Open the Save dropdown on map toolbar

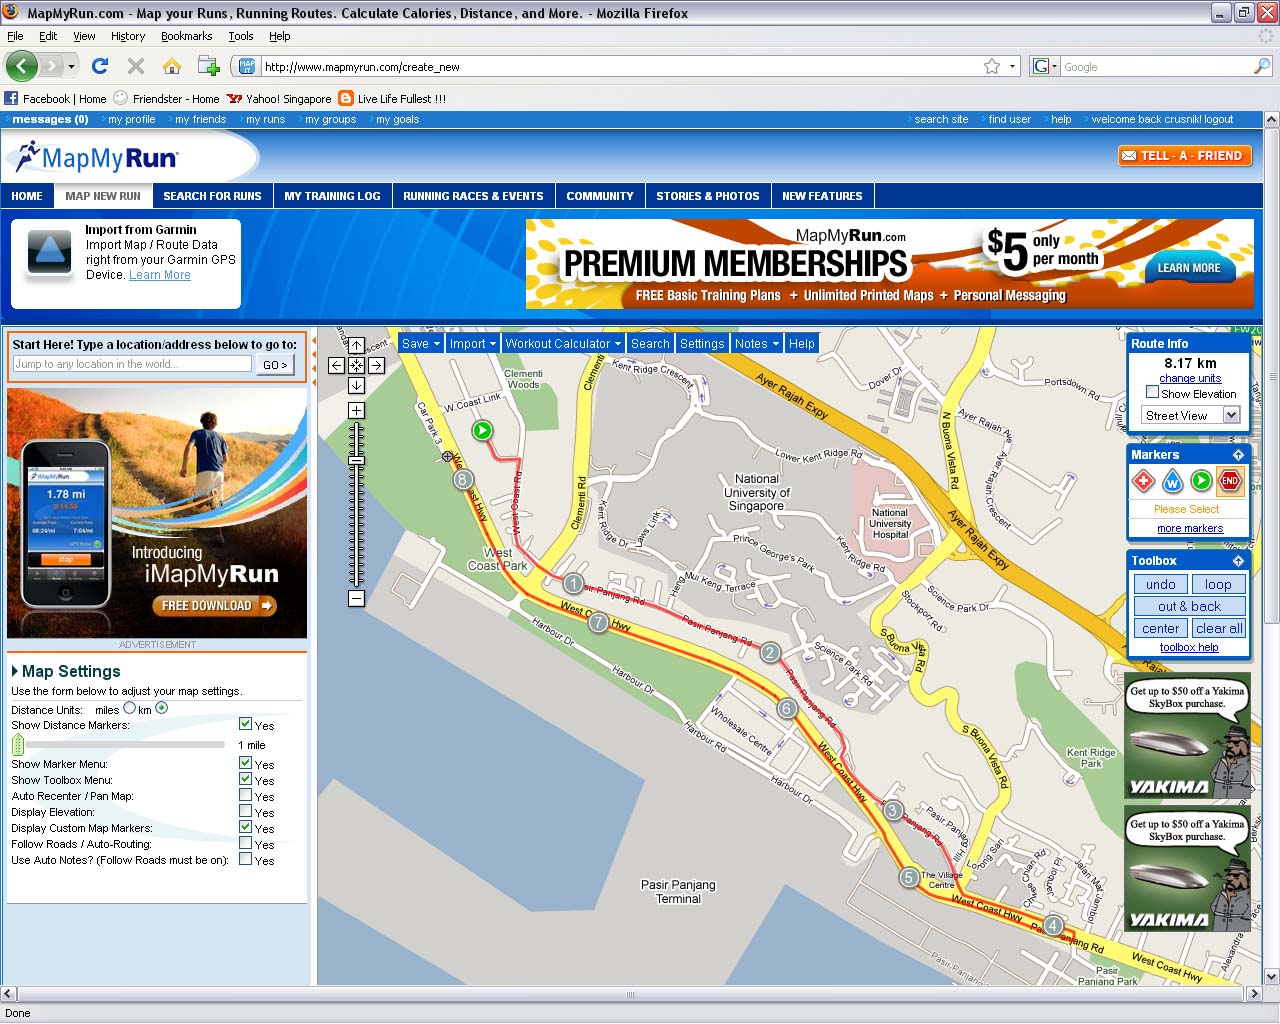pyautogui.click(x=421, y=343)
